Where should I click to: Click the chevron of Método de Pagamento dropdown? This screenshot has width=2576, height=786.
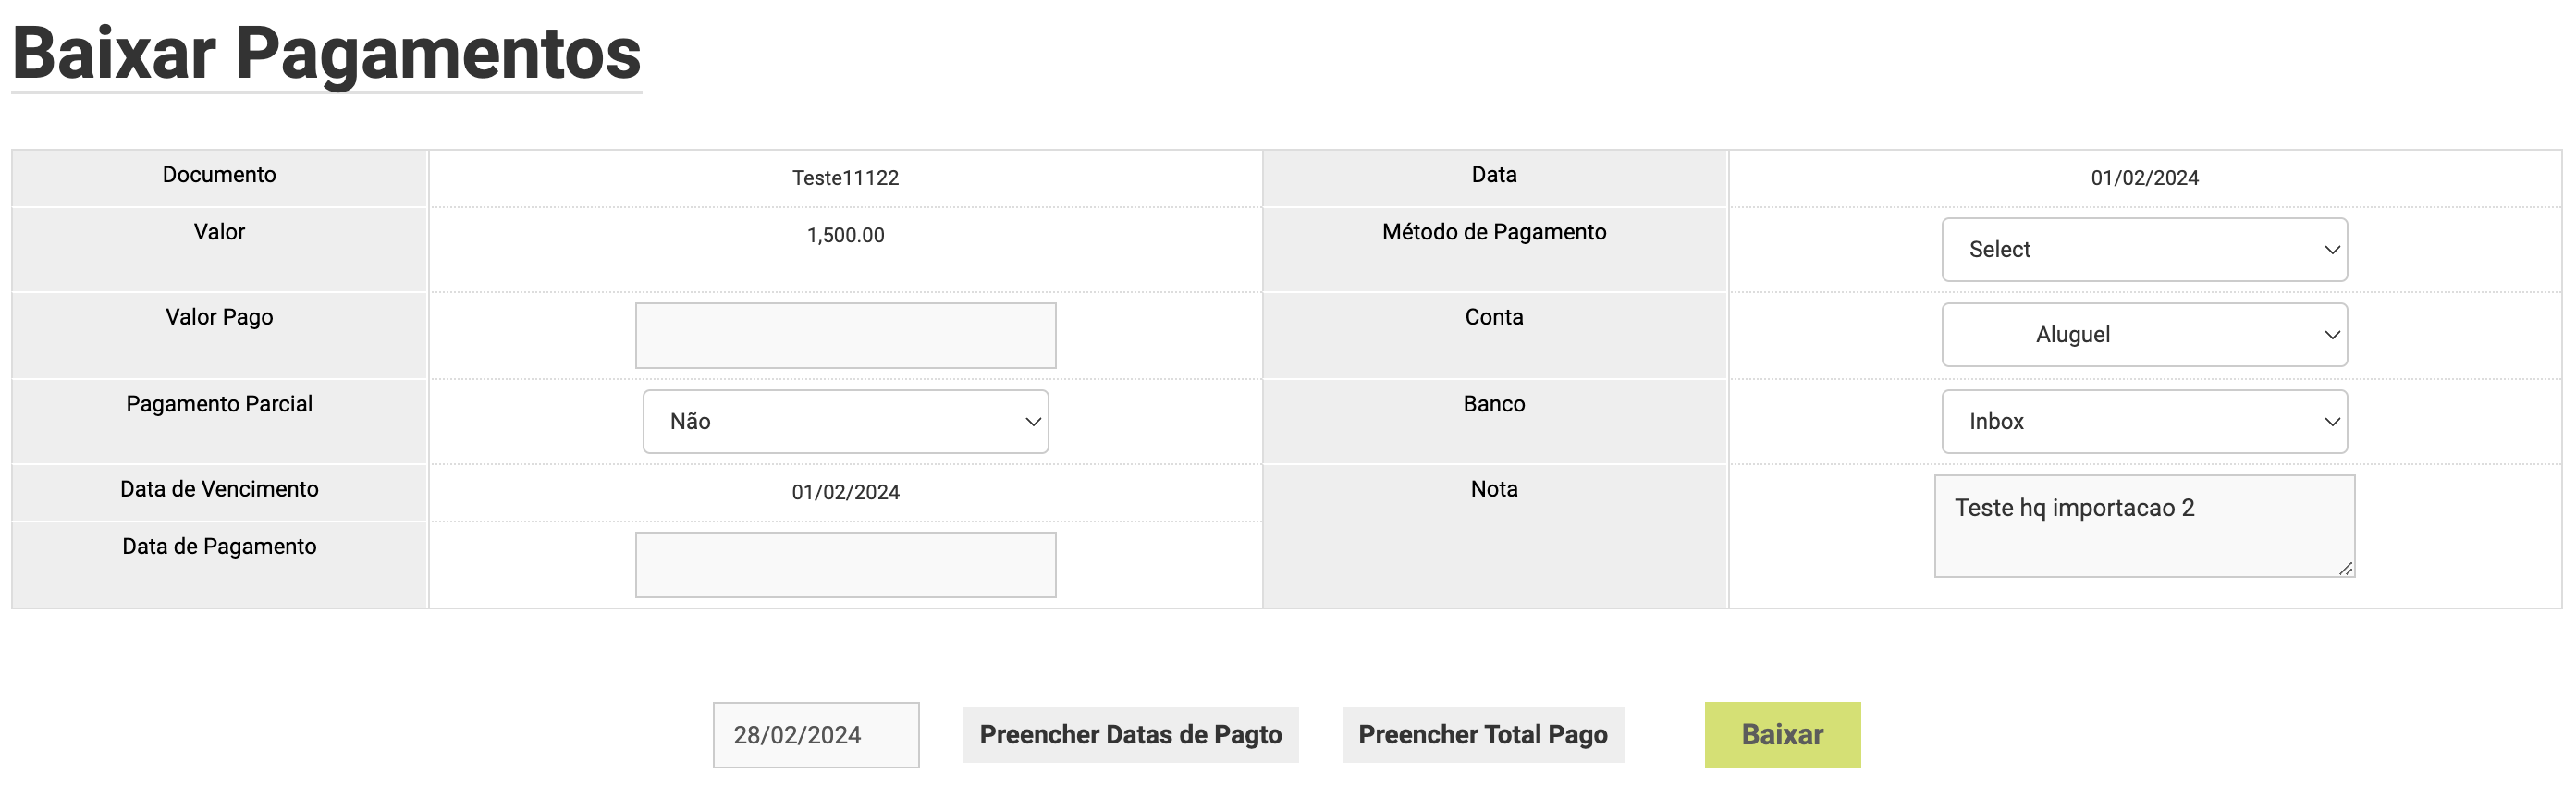tap(2331, 250)
